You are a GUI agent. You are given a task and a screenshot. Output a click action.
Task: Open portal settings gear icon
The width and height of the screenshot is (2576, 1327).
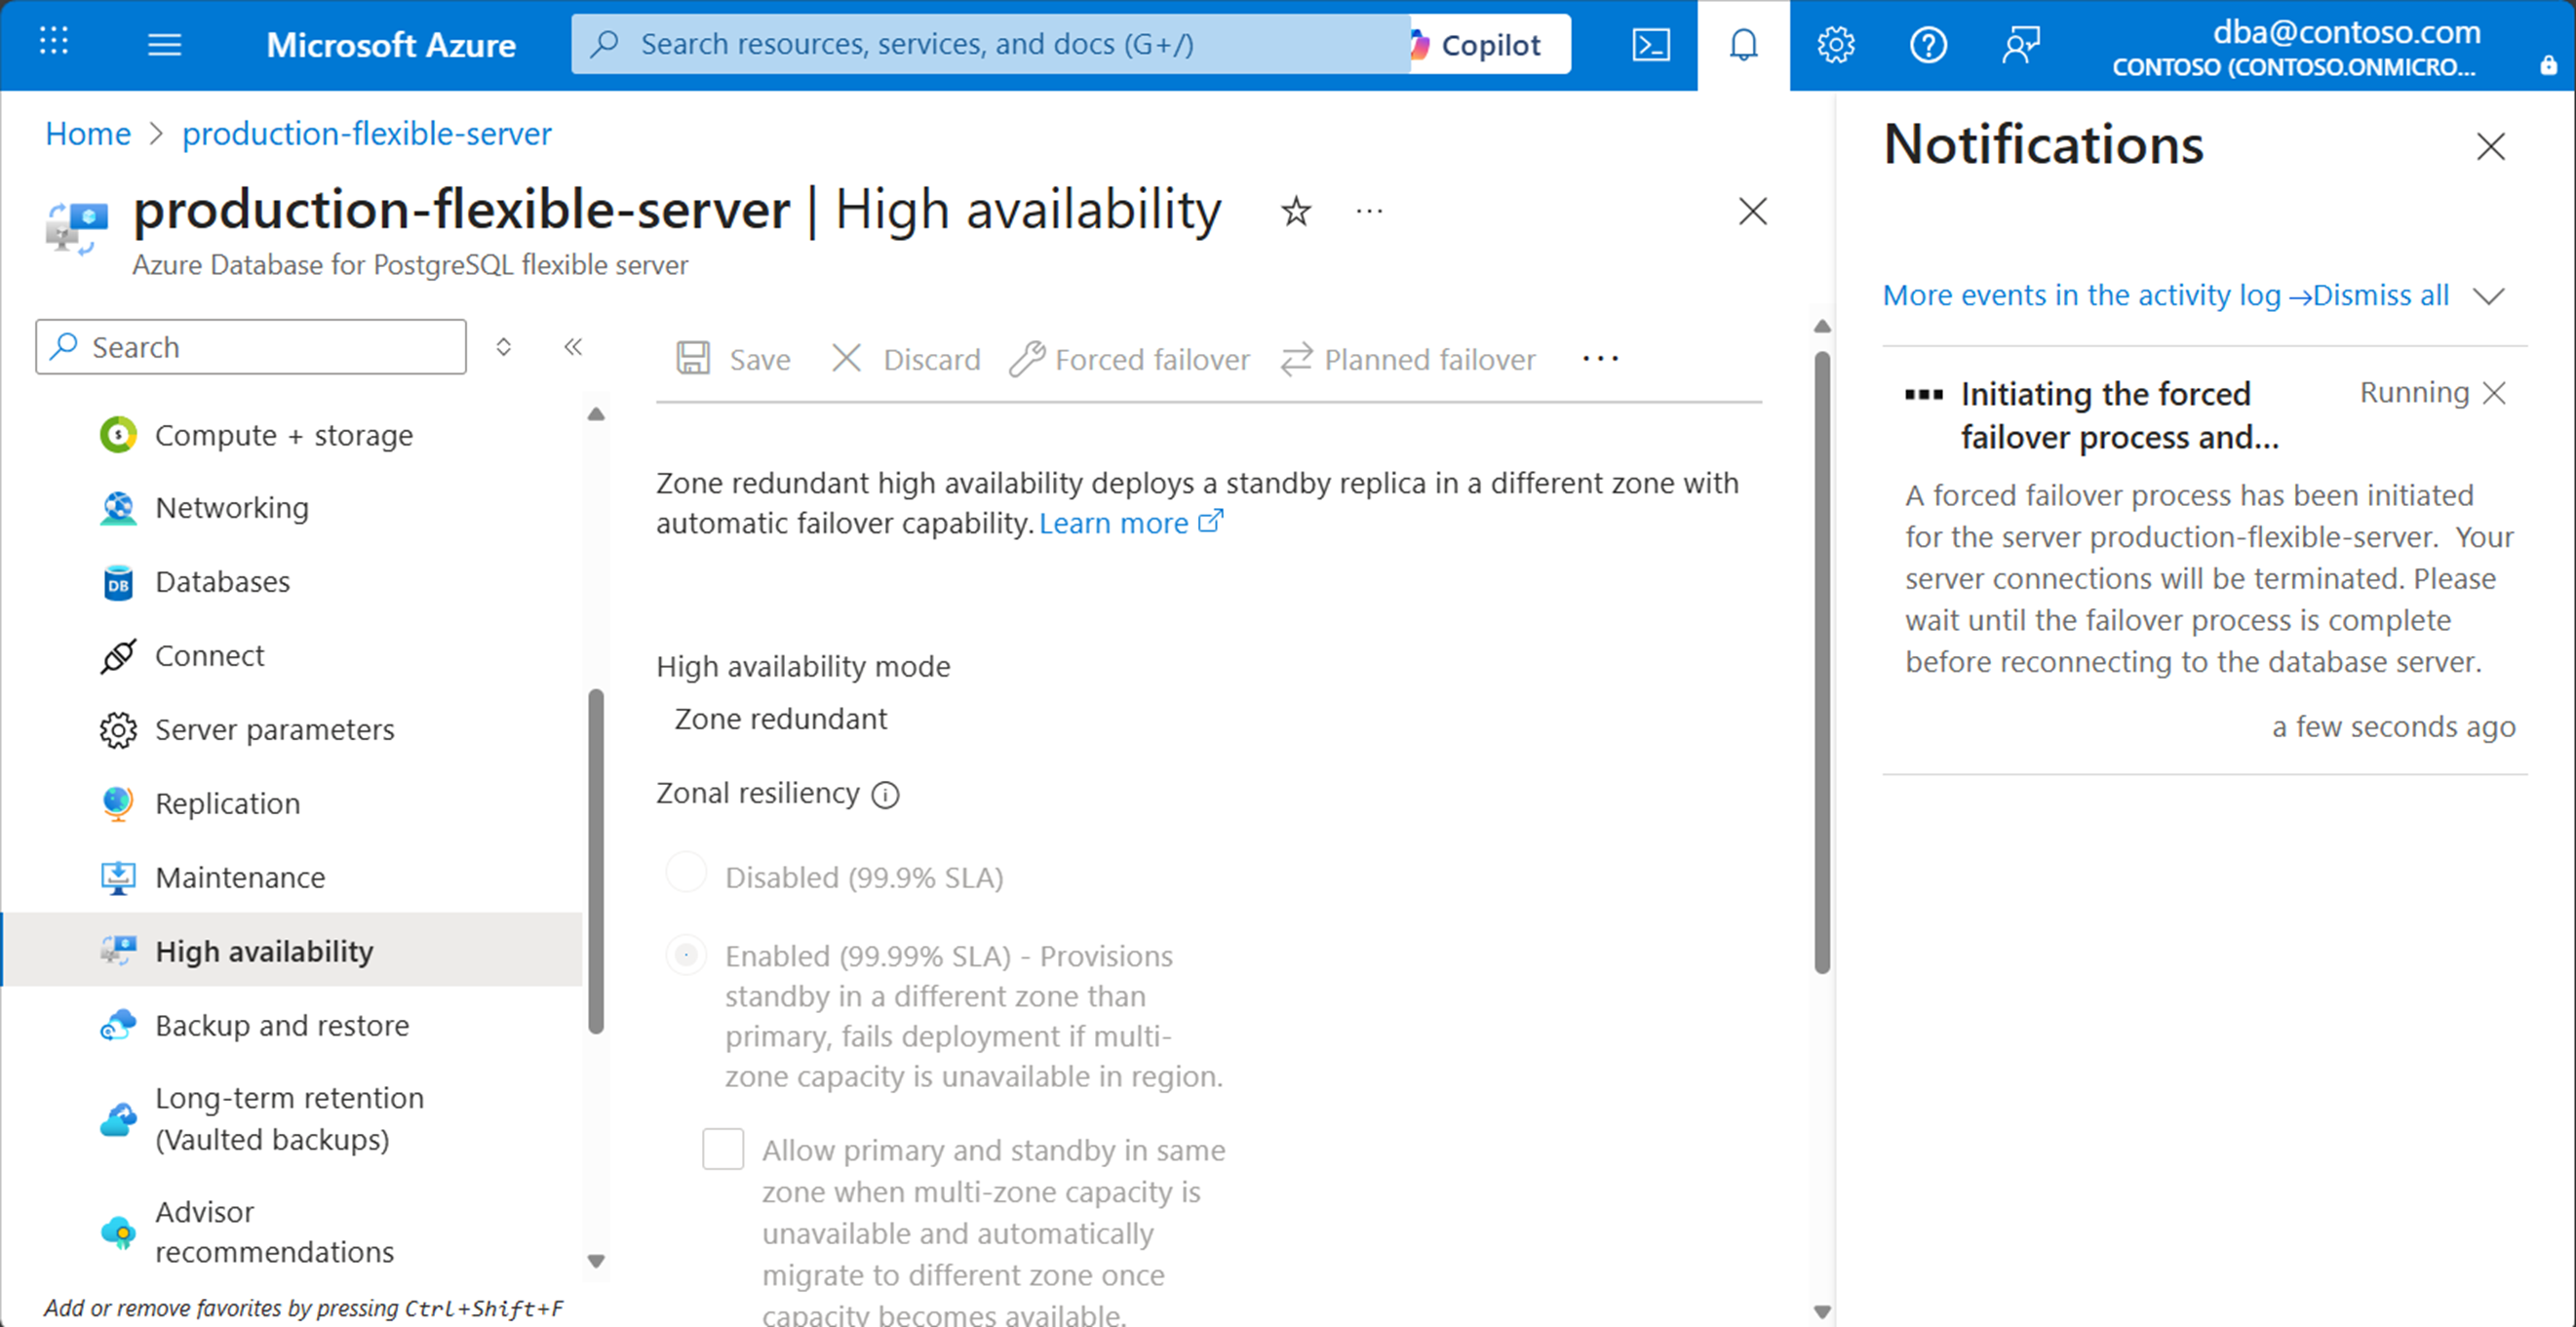click(1835, 45)
